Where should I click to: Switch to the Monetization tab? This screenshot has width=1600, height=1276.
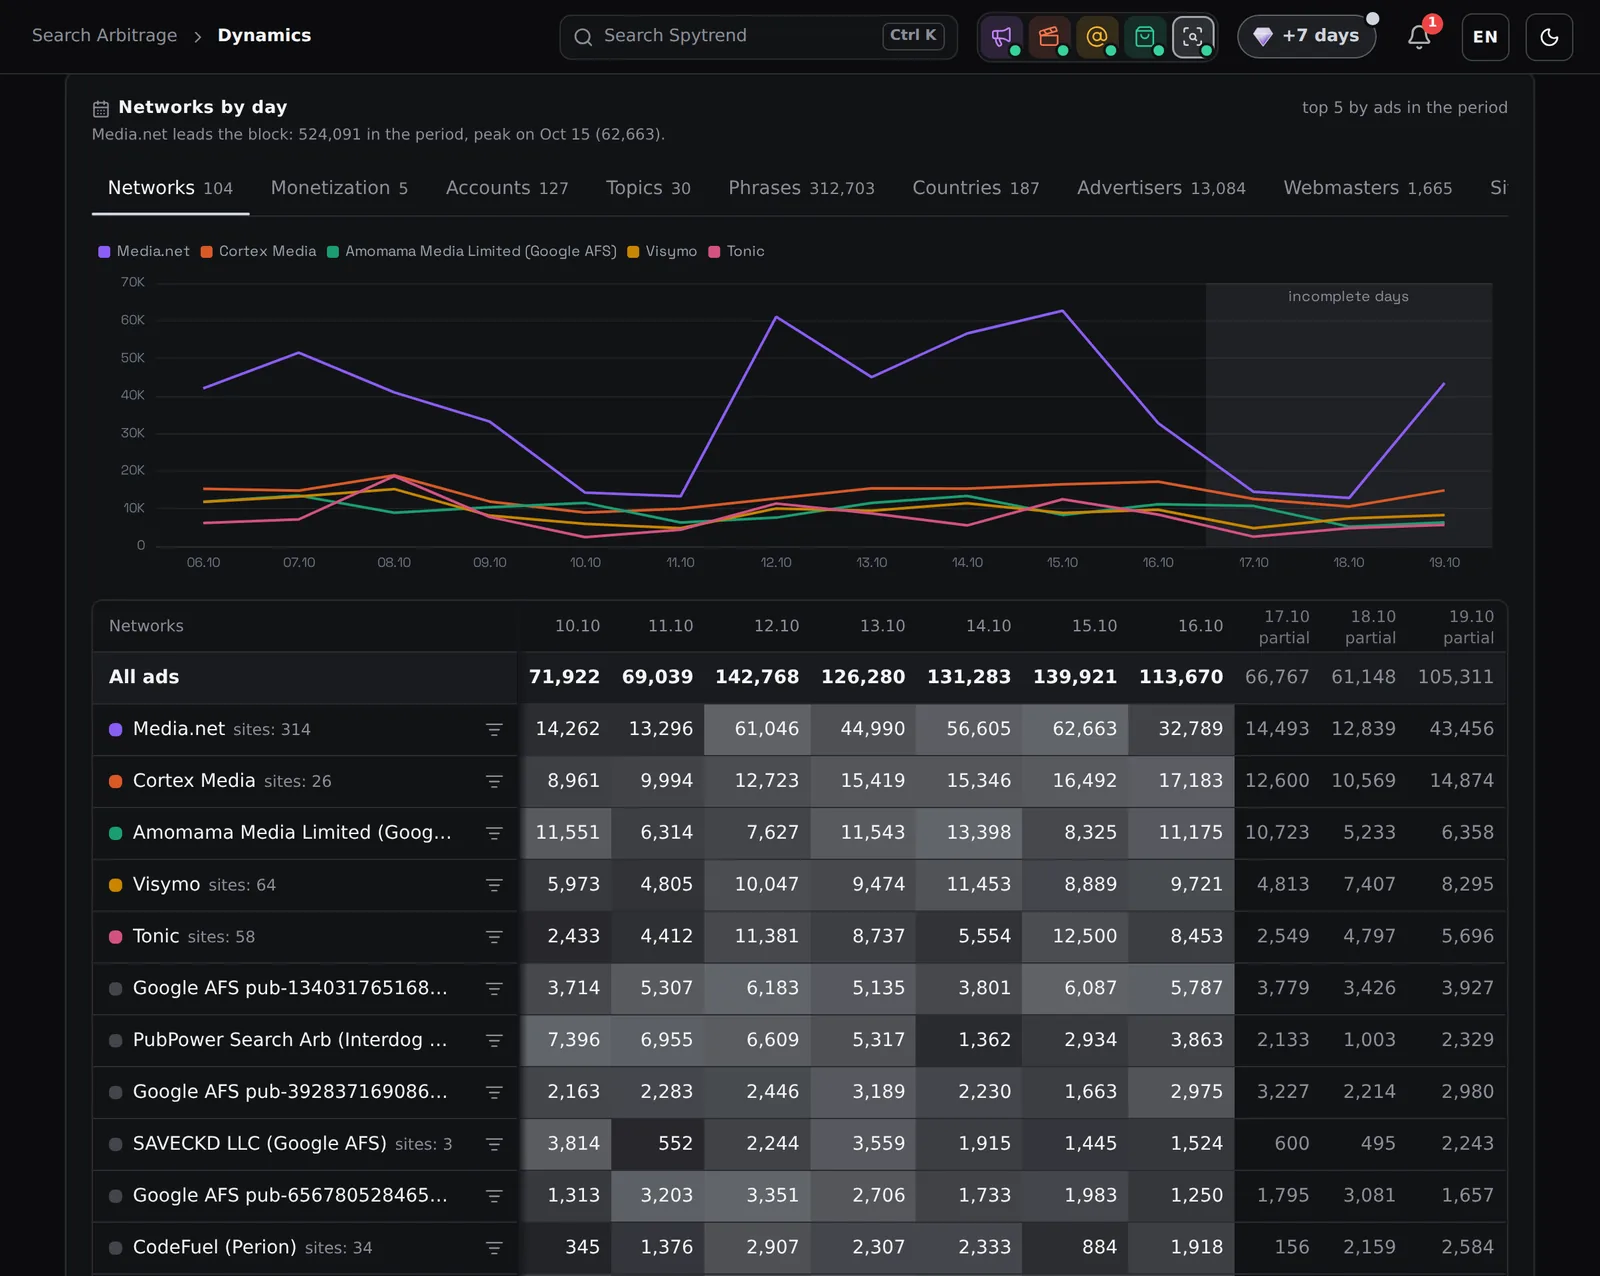point(339,188)
